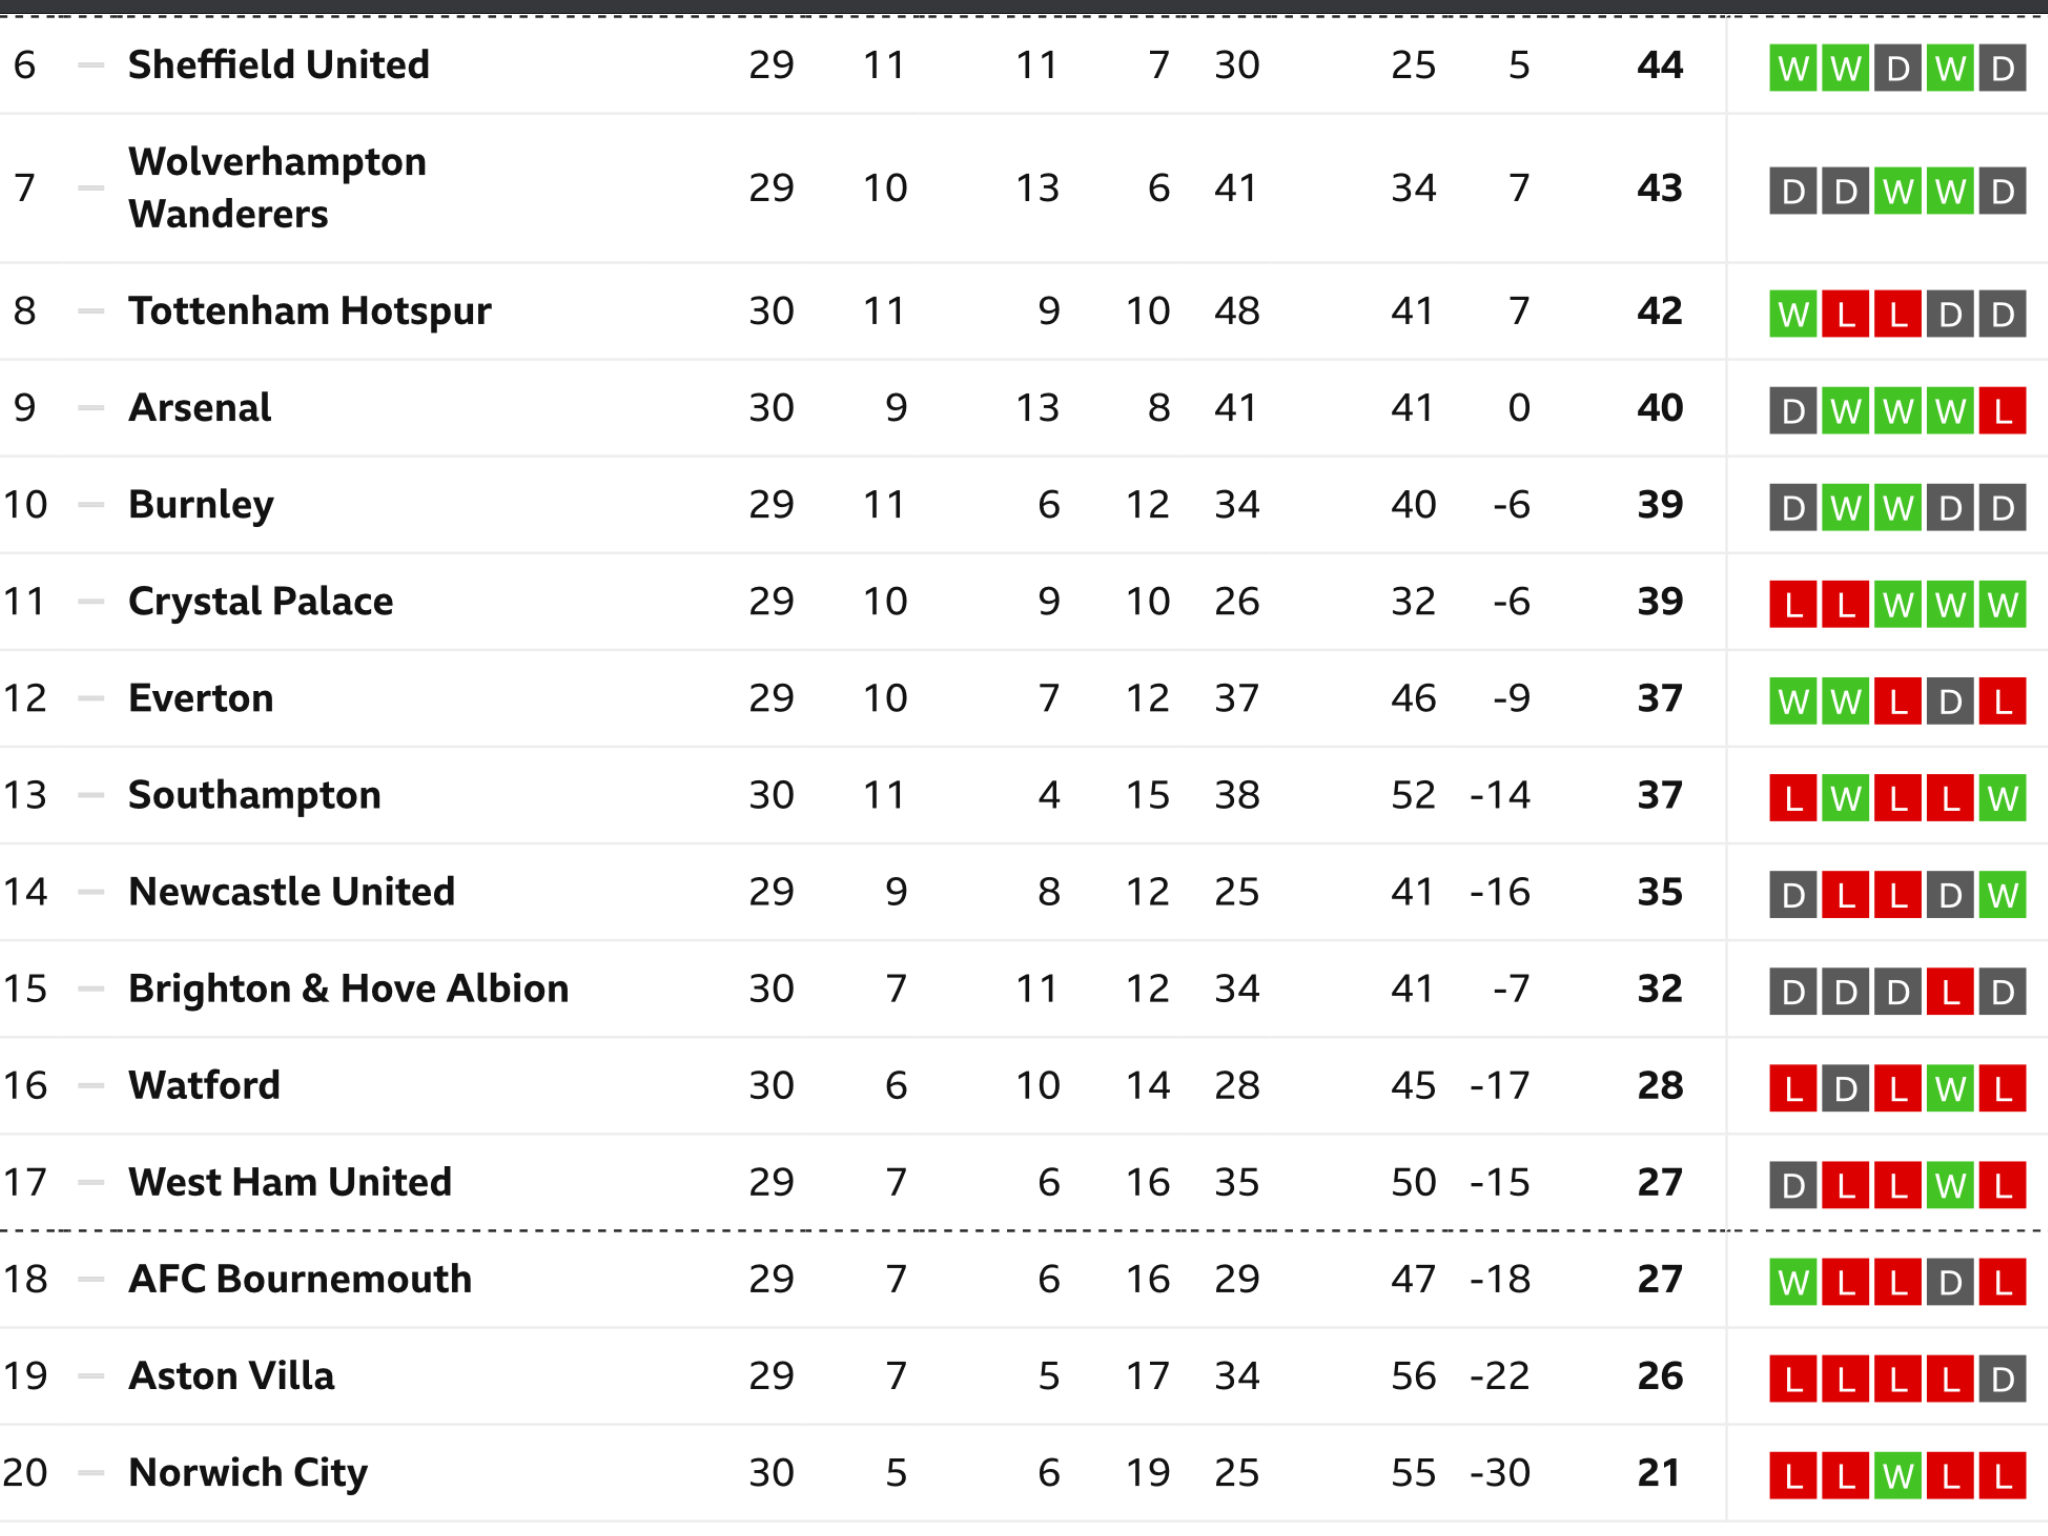Viewport: 2048px width, 1536px height.
Task: Click Norwich City's -30 goal difference
Action: (1500, 1473)
